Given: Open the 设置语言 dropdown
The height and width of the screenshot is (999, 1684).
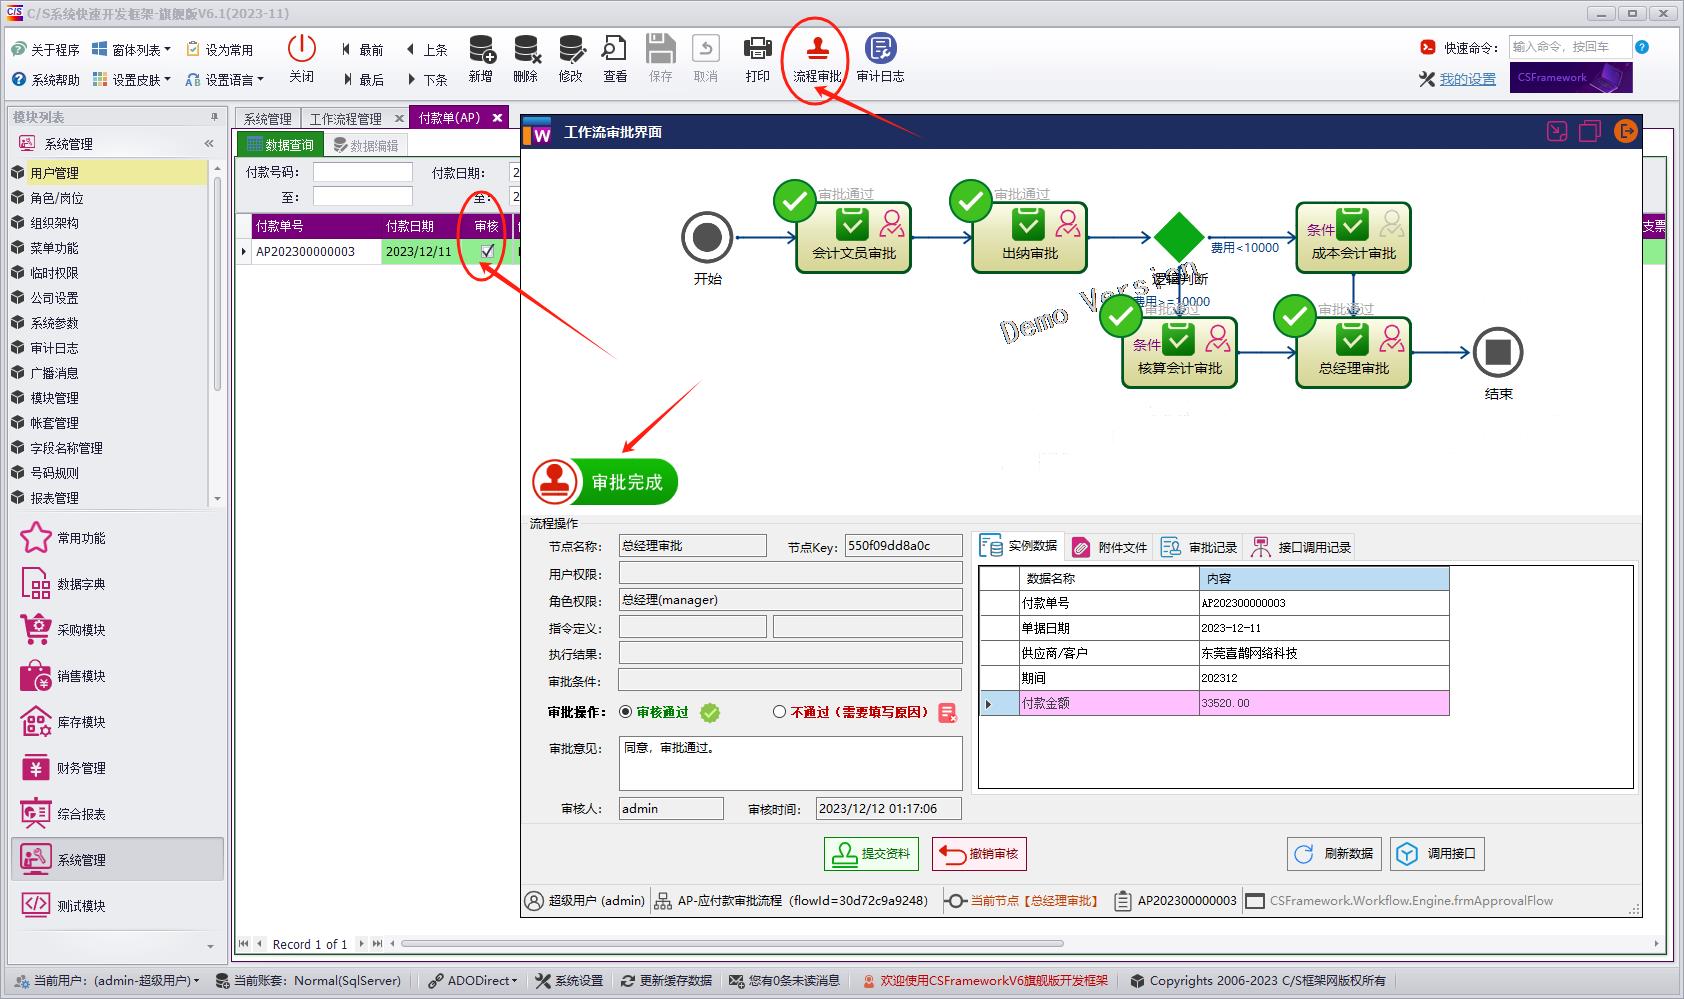Looking at the screenshot, I should 225,79.
